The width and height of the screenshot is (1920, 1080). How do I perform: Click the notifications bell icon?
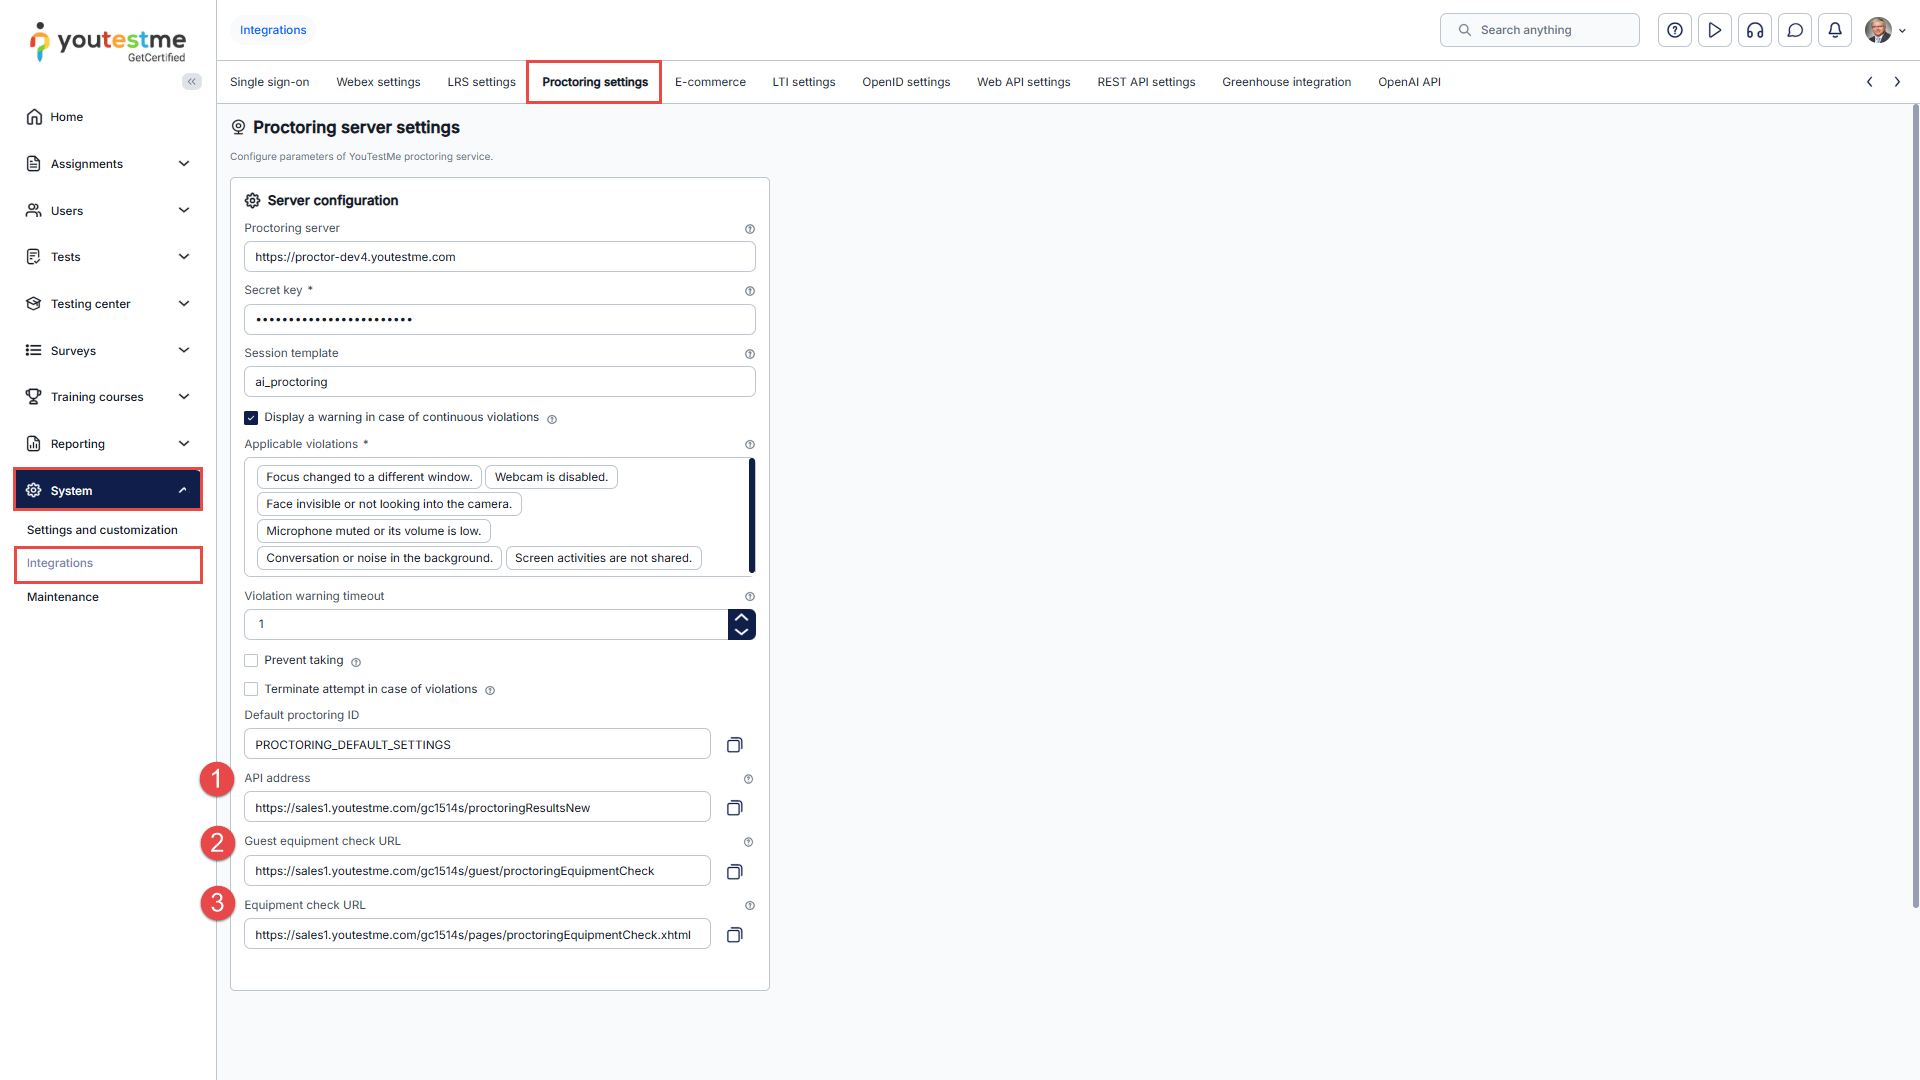point(1835,30)
